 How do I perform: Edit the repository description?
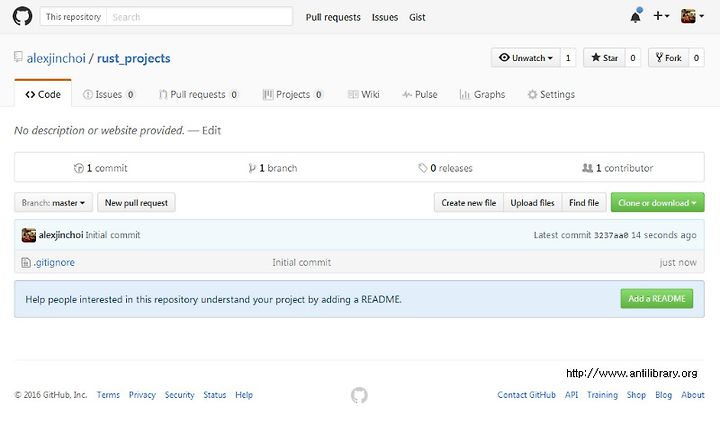(211, 130)
